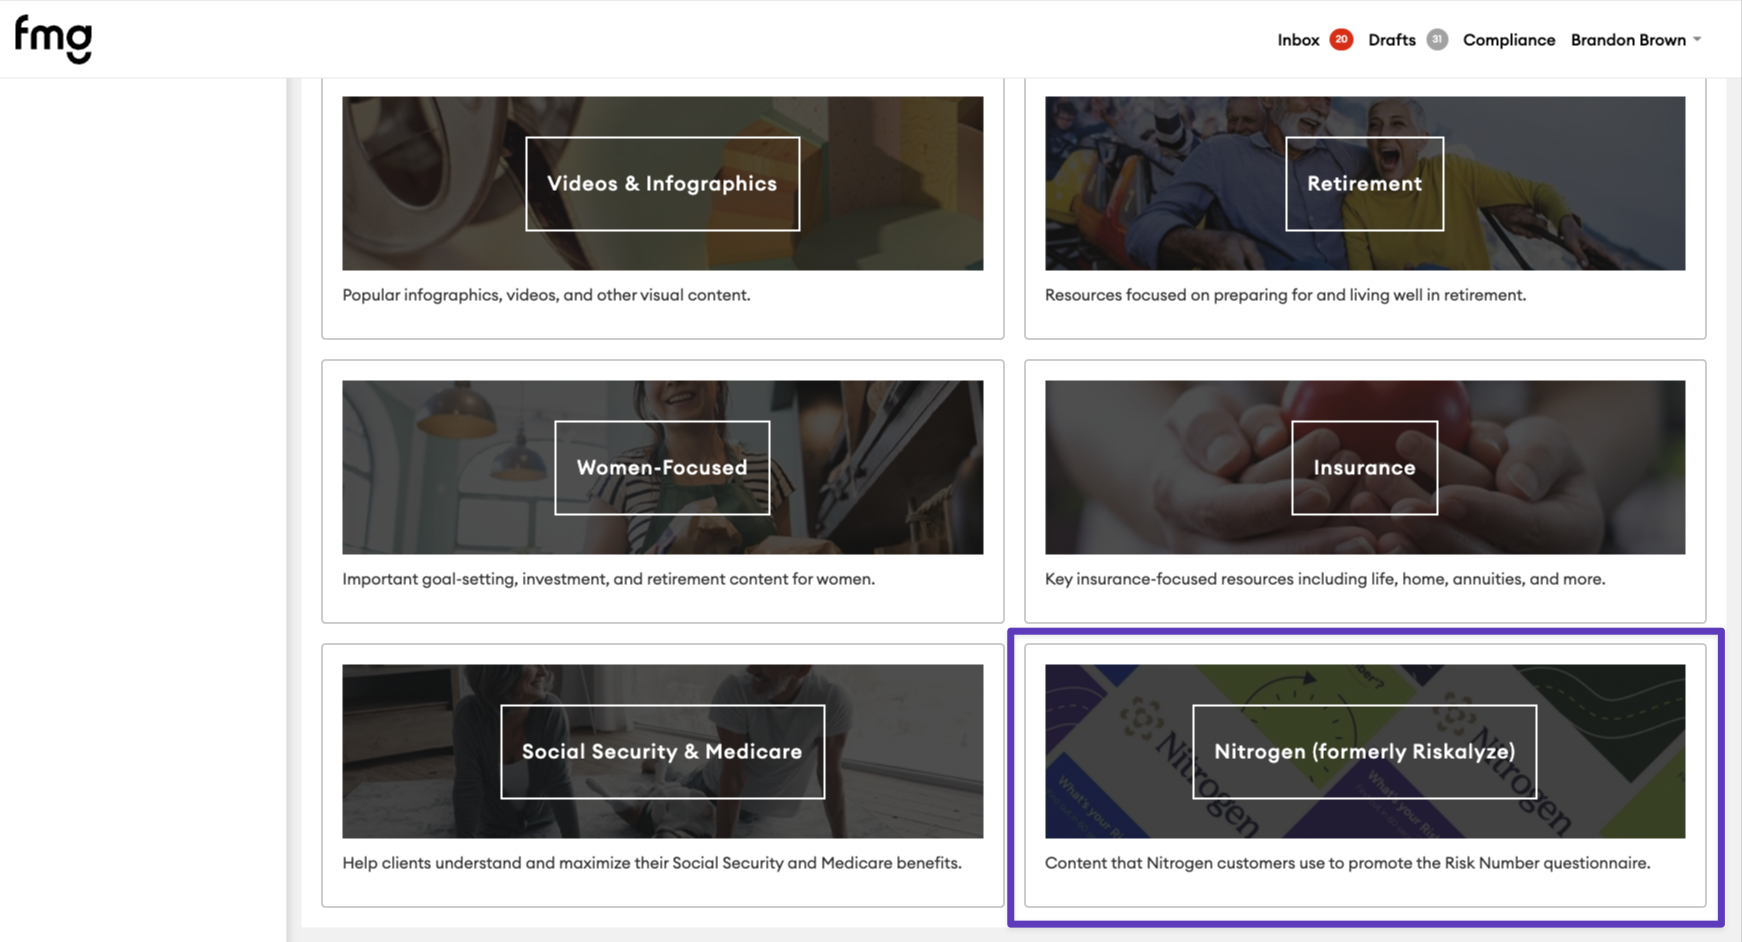The height and width of the screenshot is (942, 1742).
Task: Expand the Brandon Brown account dropdown
Action: tap(1635, 40)
